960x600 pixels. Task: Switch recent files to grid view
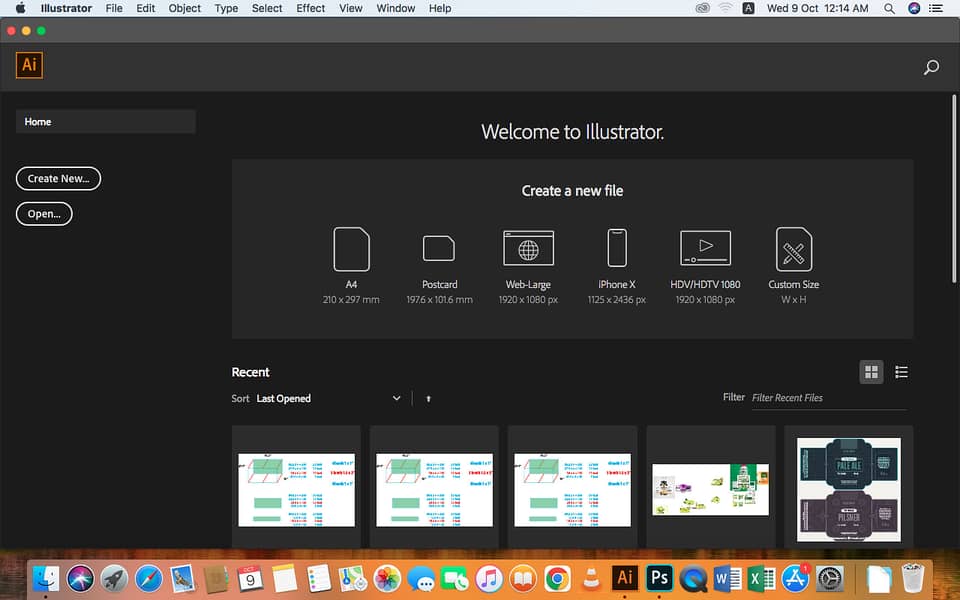pos(872,372)
